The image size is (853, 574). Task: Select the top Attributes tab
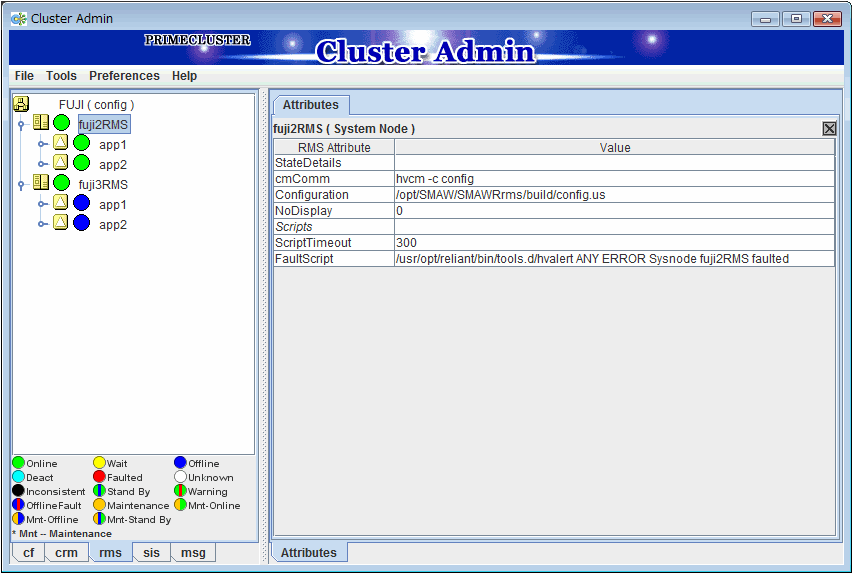[311, 105]
